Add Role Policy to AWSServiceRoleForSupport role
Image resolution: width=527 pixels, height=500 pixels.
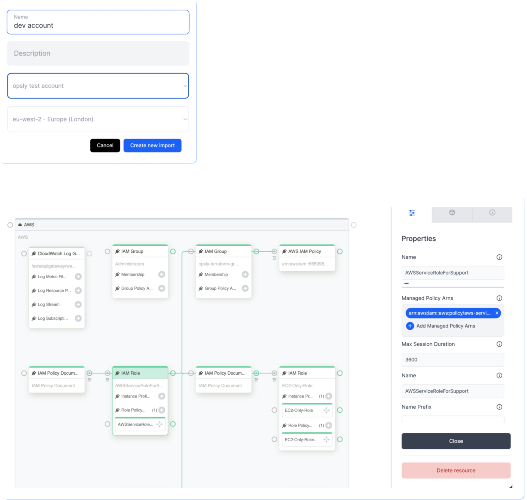pos(162,410)
